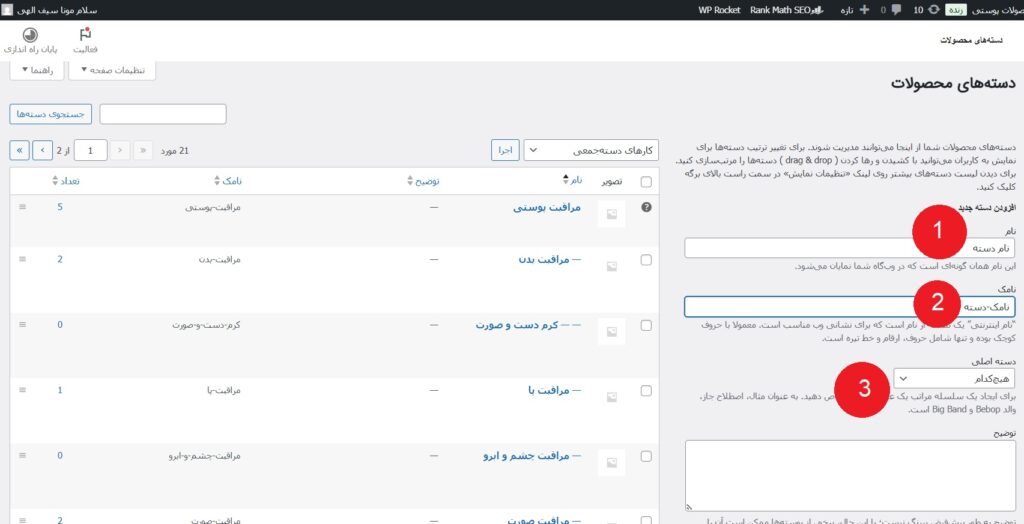Click the drag handle of مراقبت بدن row
1024x524 pixels.
coord(23,259)
